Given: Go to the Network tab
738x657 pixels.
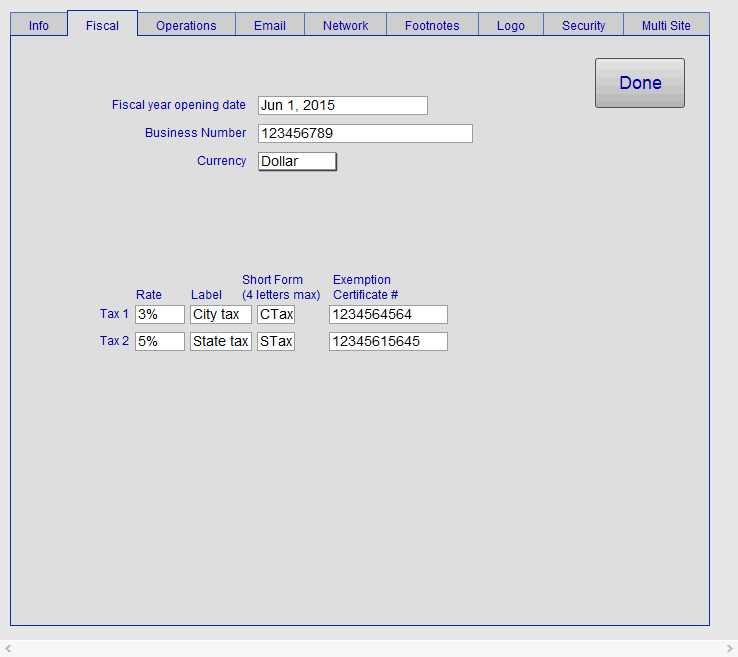Looking at the screenshot, I should pos(345,25).
